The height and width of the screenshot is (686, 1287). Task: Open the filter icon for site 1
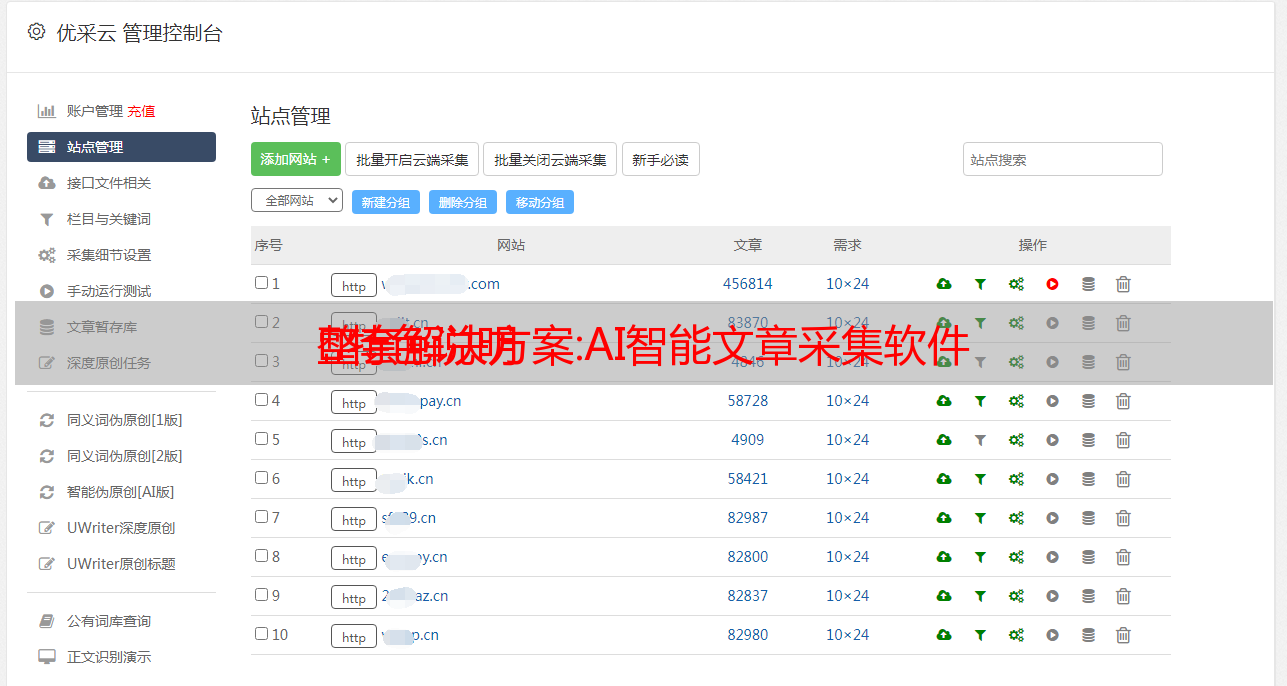pyautogui.click(x=980, y=284)
